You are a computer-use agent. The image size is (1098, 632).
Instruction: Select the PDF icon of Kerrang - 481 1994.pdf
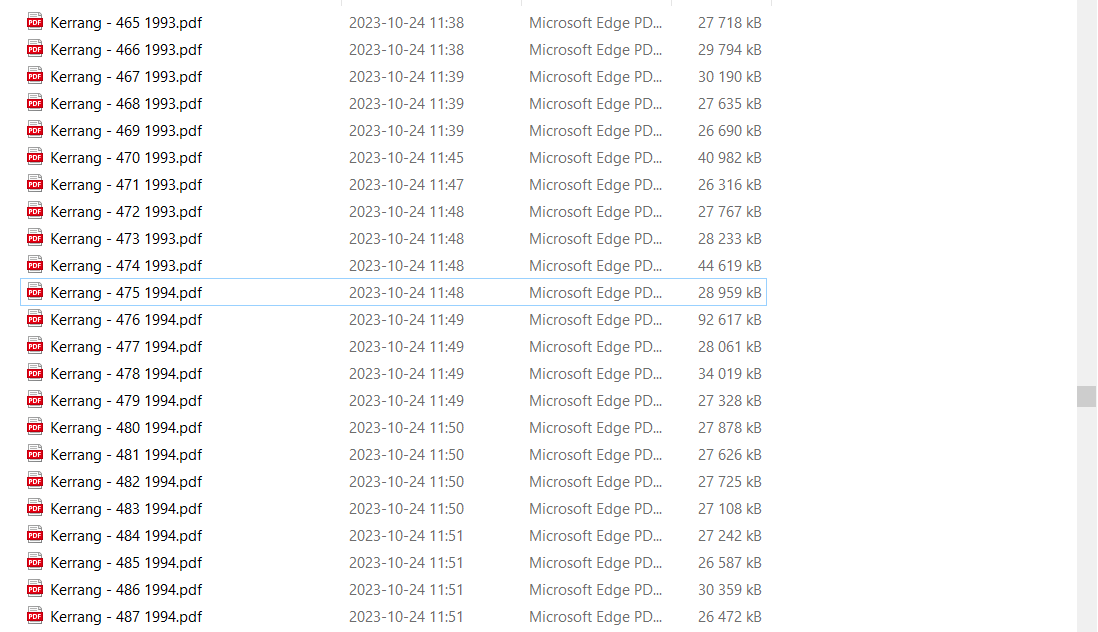tap(34, 454)
